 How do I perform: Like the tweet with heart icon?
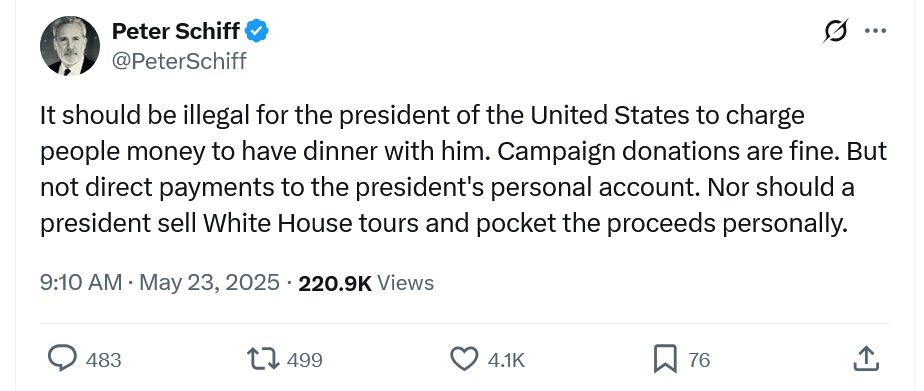464,359
